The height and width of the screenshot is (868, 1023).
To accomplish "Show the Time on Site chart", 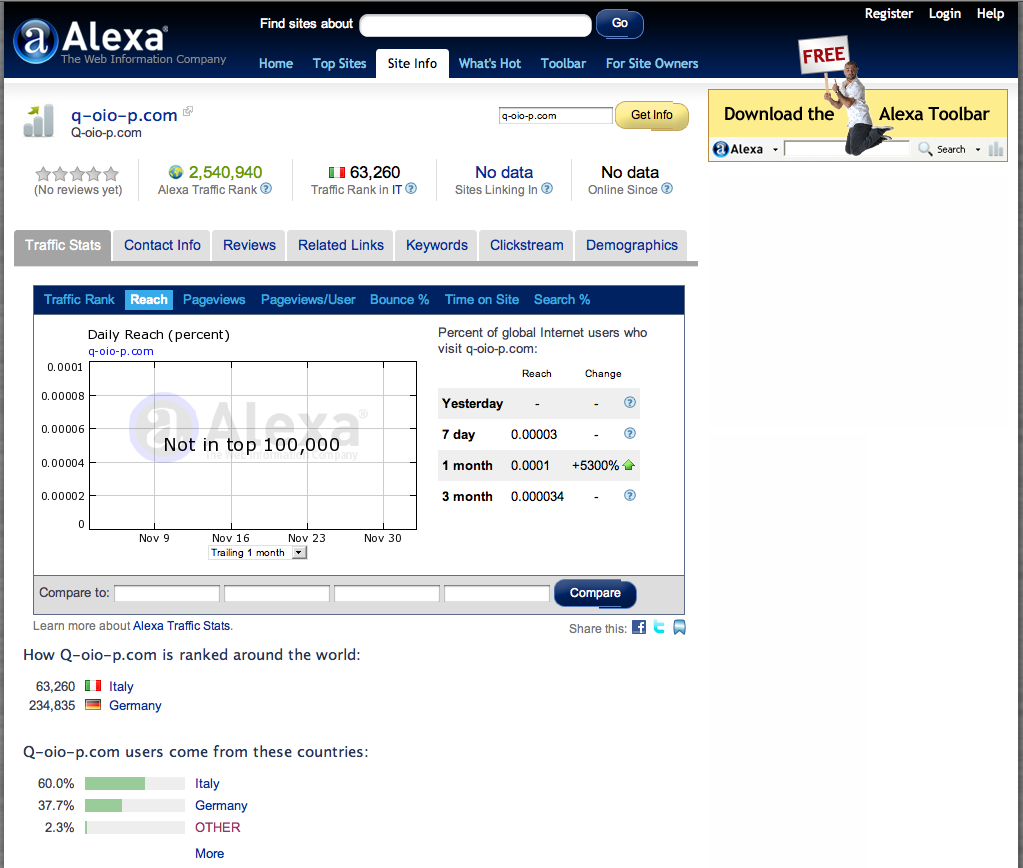I will 482,300.
